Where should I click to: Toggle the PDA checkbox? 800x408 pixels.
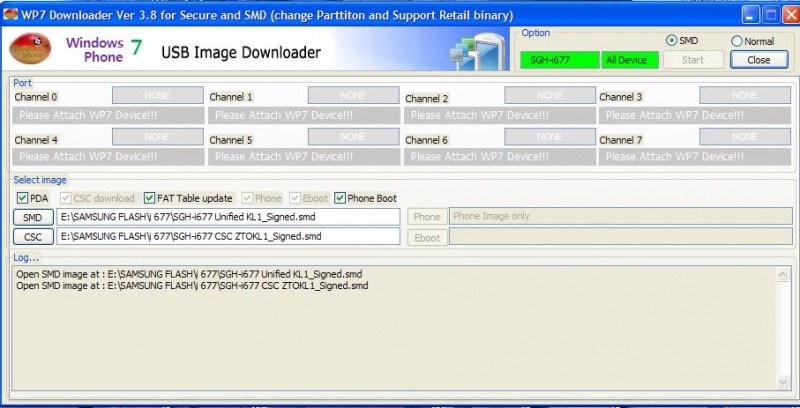[22, 198]
